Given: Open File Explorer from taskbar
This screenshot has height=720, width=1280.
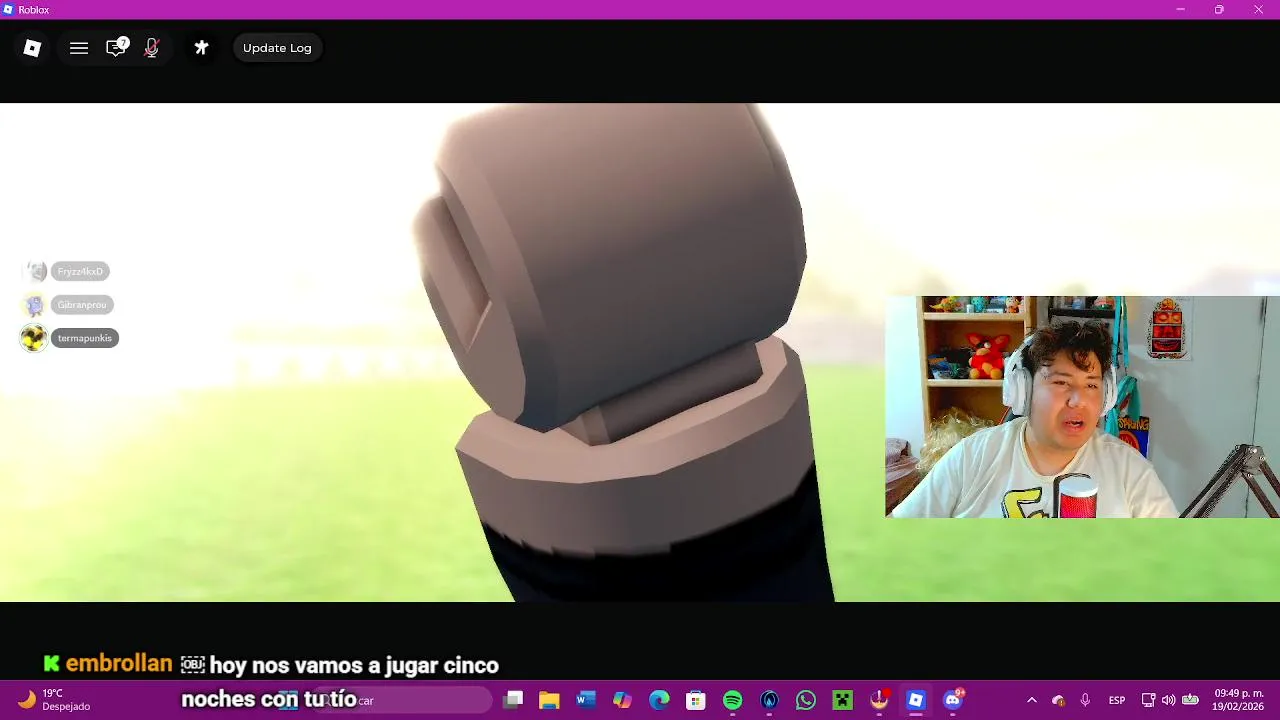Looking at the screenshot, I should [x=549, y=700].
